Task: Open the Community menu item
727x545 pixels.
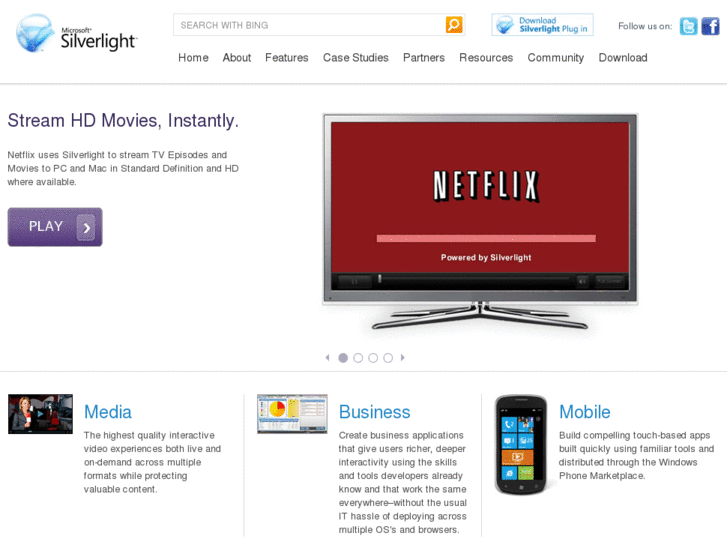Action: point(555,58)
